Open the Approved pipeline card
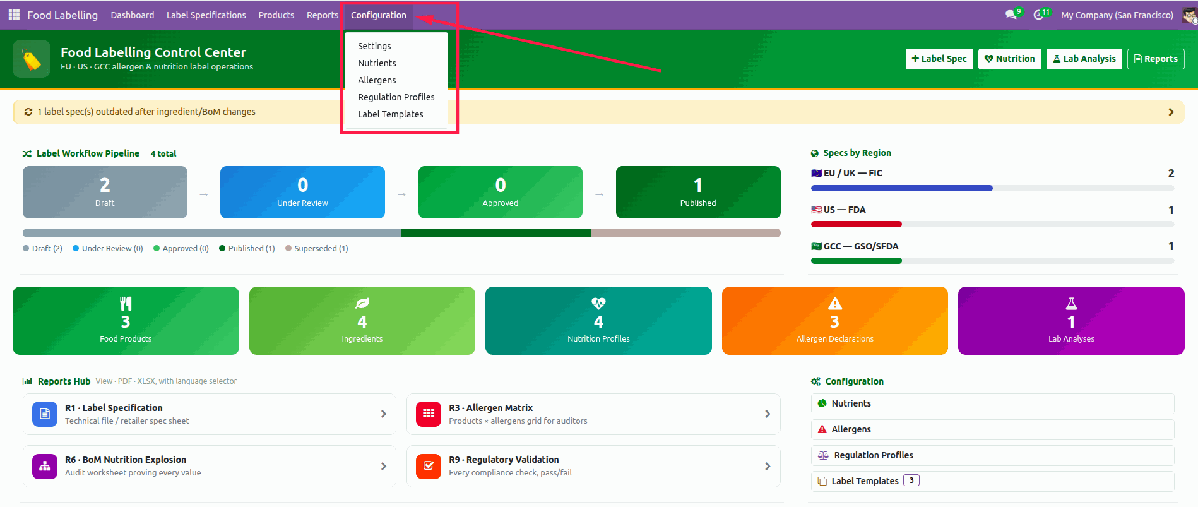 pyautogui.click(x=500, y=192)
